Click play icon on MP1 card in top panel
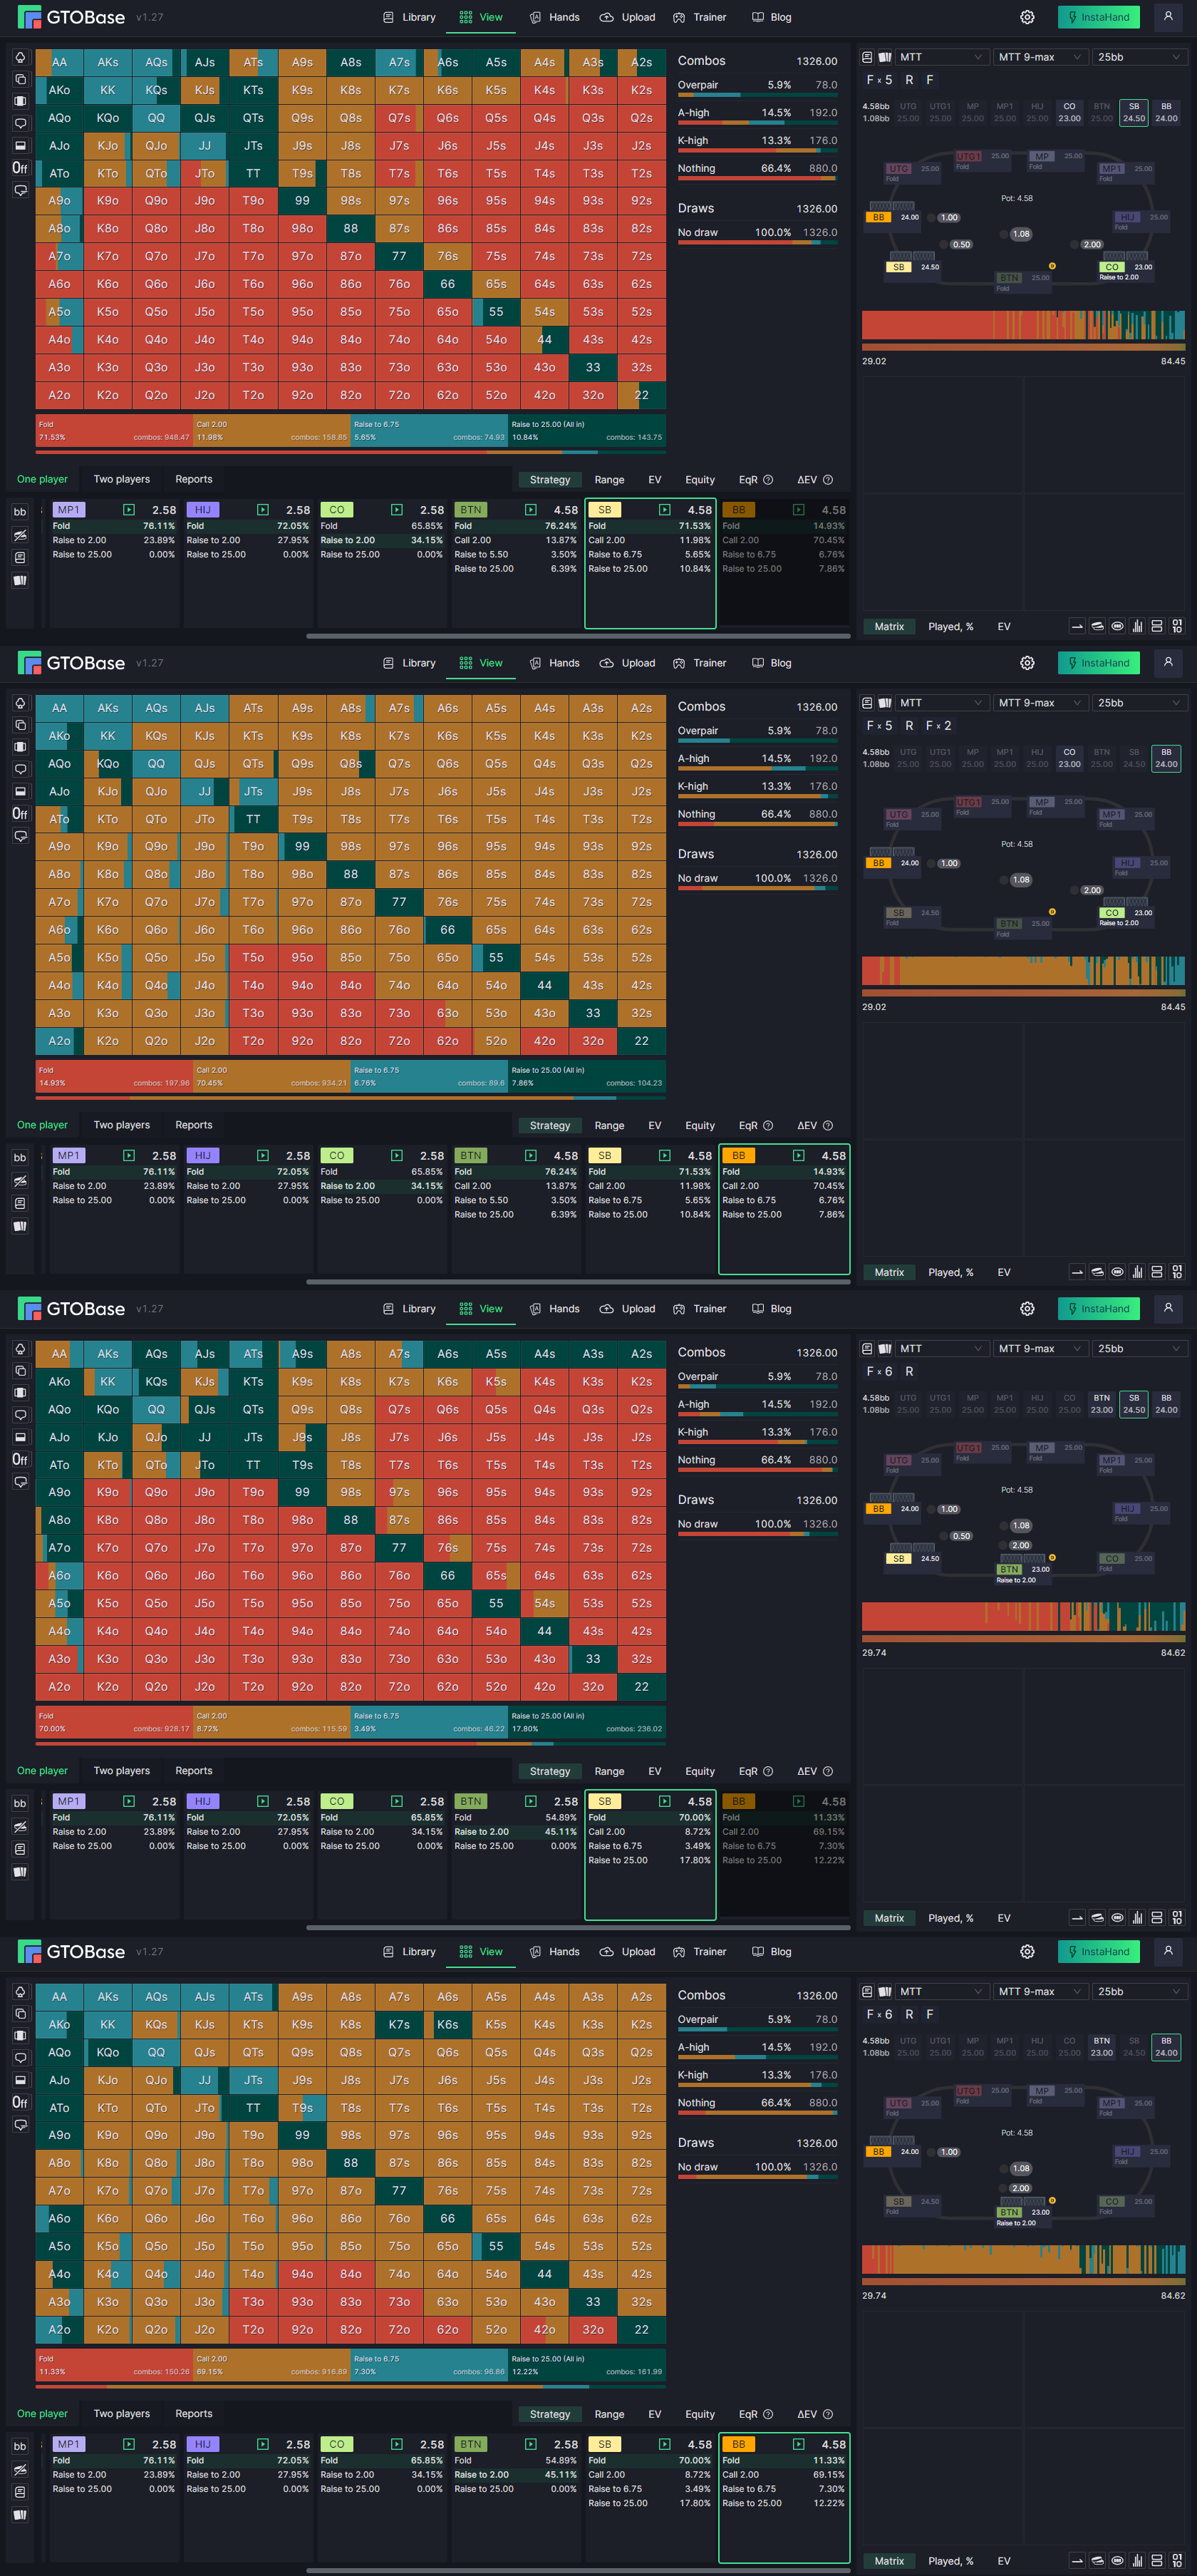Screen dimensions: 1197x2576 tap(129, 510)
